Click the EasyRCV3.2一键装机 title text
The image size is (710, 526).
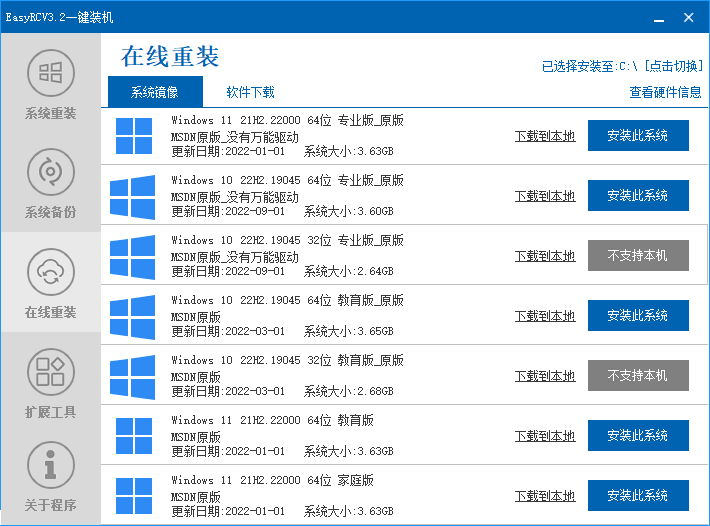tap(59, 18)
